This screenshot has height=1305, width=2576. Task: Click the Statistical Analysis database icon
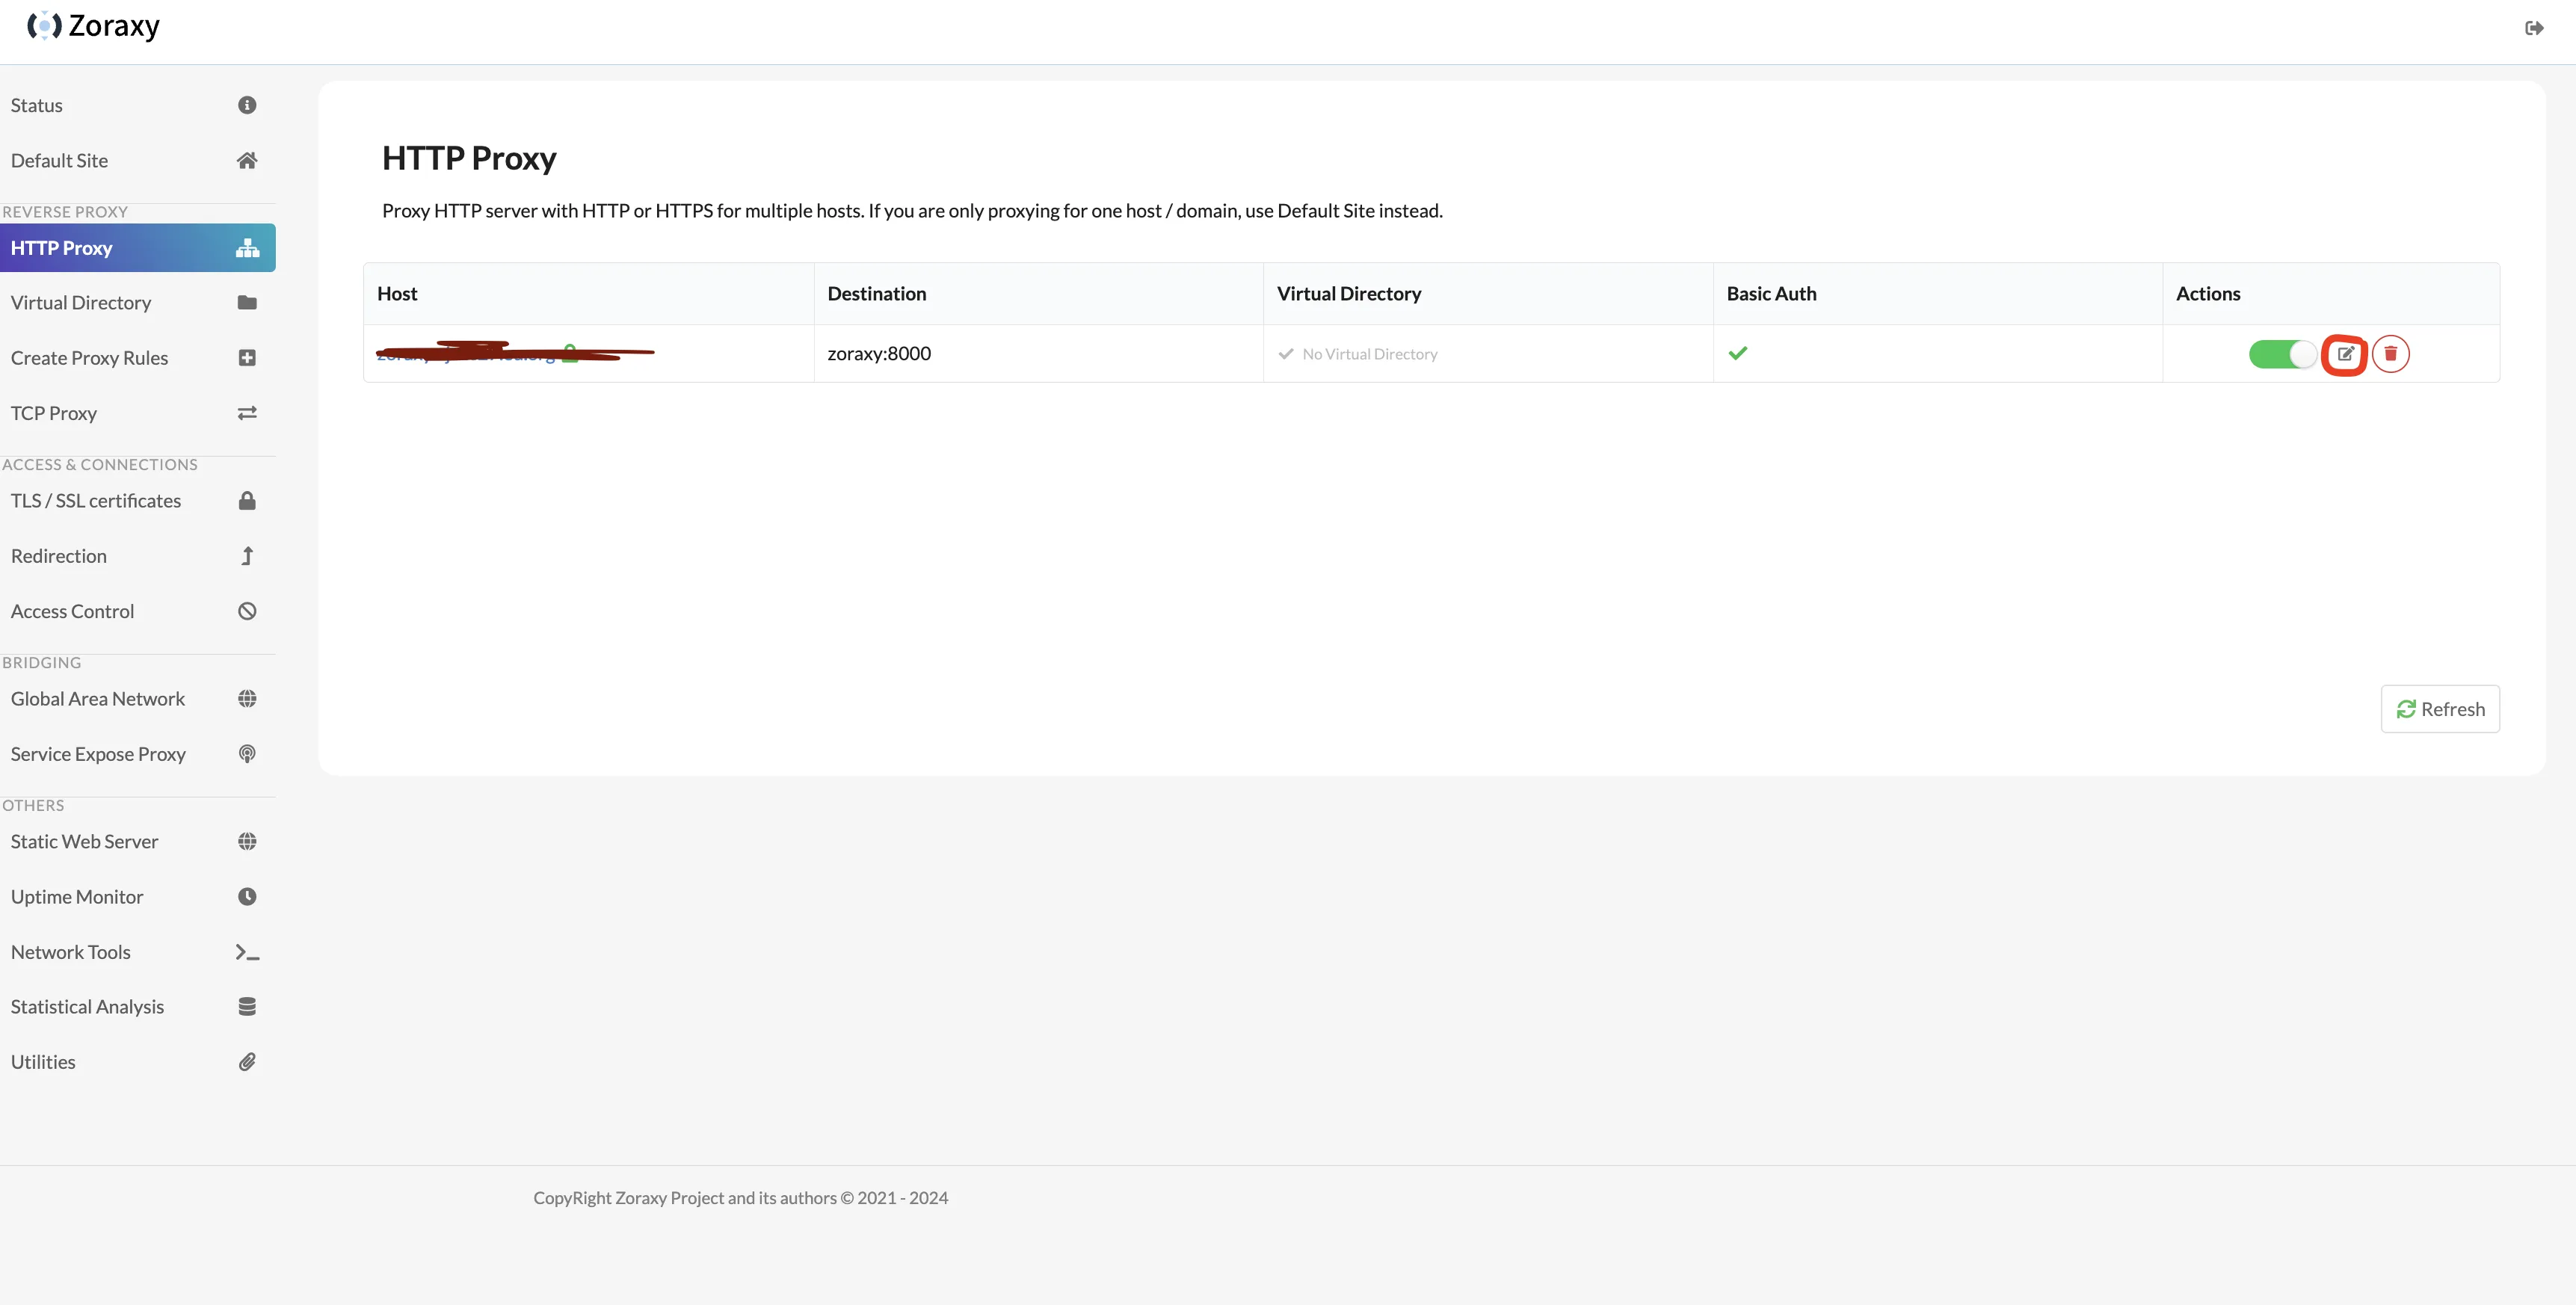click(247, 1007)
